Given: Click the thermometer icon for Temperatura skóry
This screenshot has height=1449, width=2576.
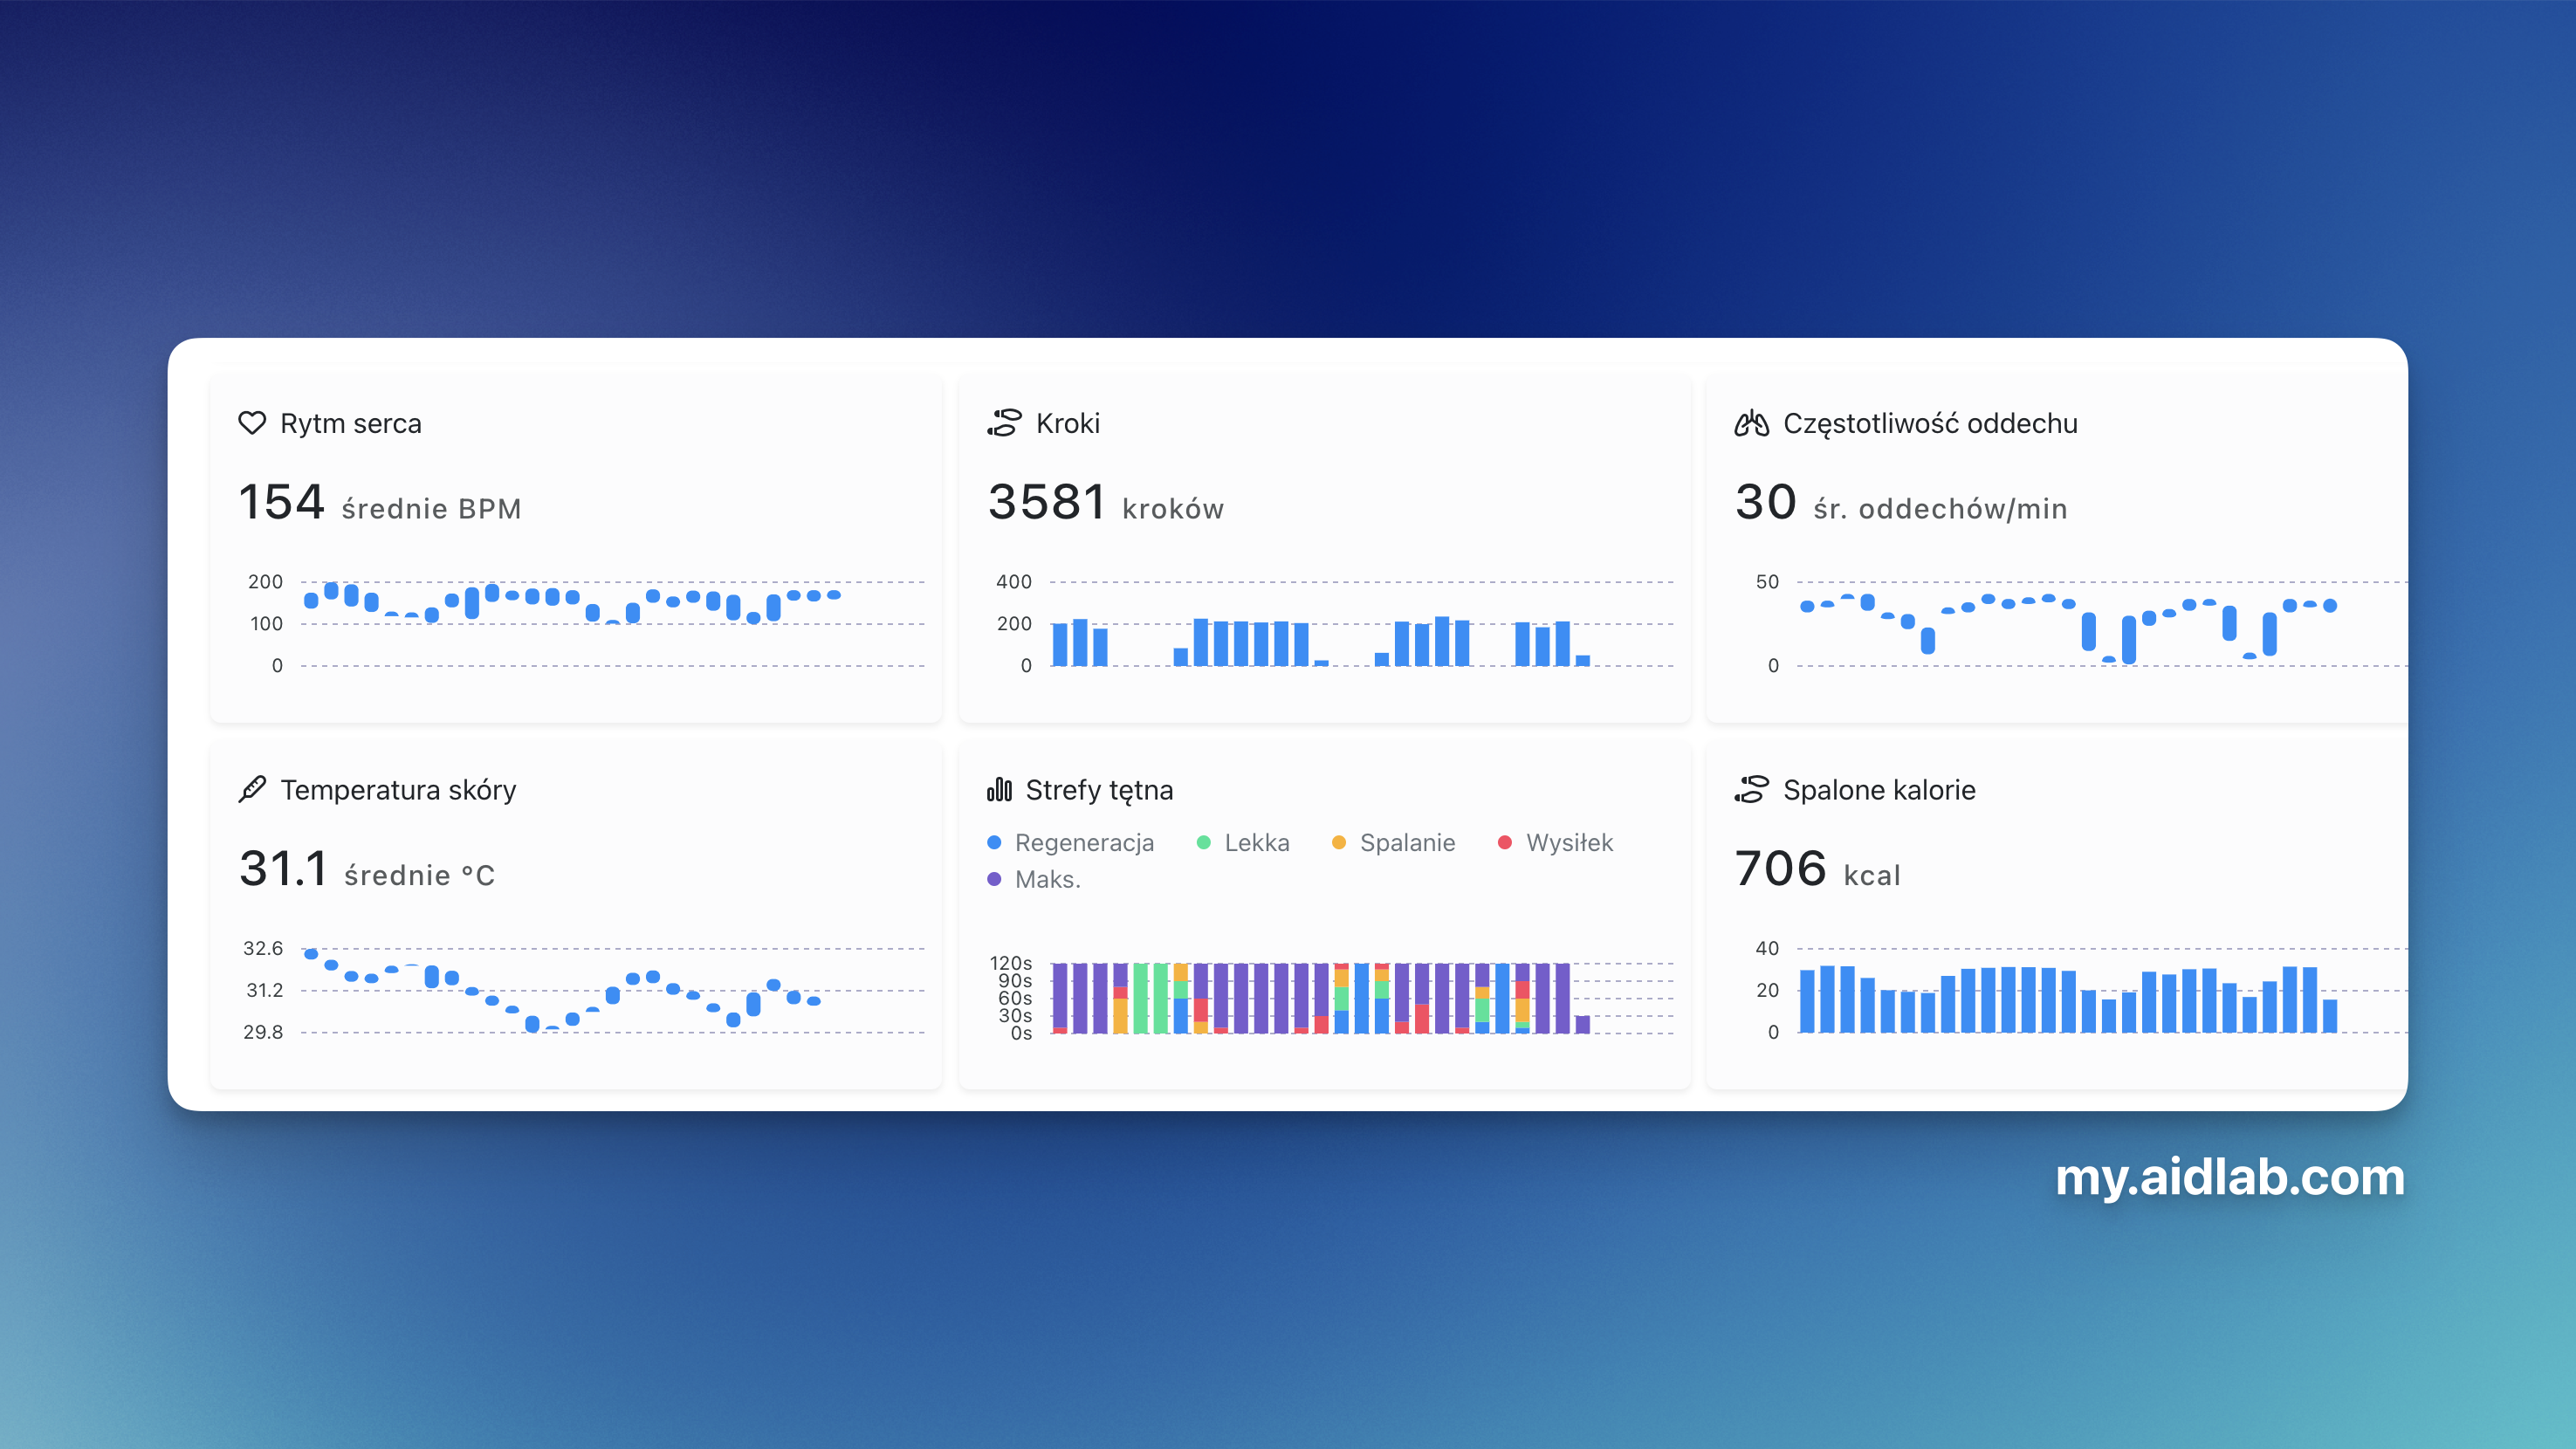Looking at the screenshot, I should 252,789.
